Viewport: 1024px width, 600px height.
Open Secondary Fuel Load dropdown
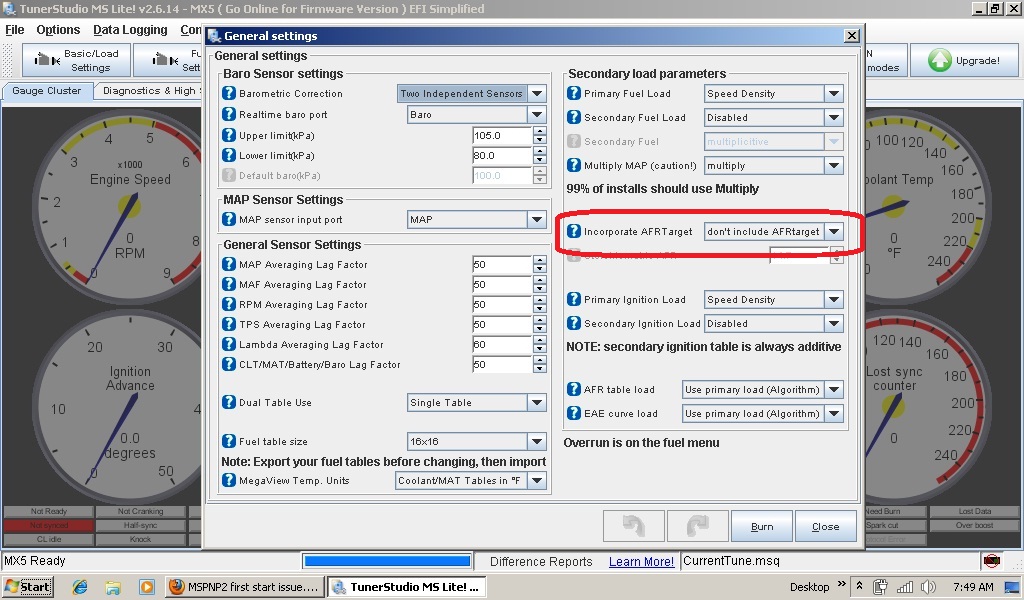tap(834, 118)
